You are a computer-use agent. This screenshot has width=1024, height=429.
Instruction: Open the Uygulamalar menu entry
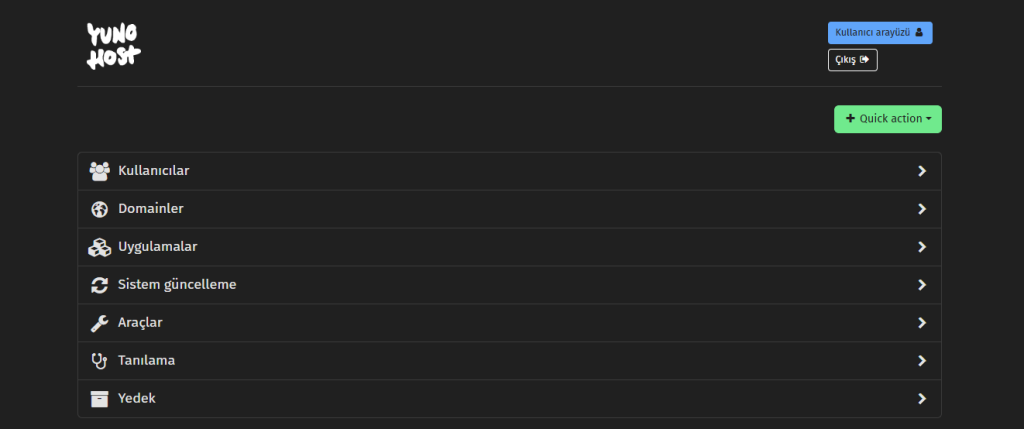pyautogui.click(x=509, y=247)
